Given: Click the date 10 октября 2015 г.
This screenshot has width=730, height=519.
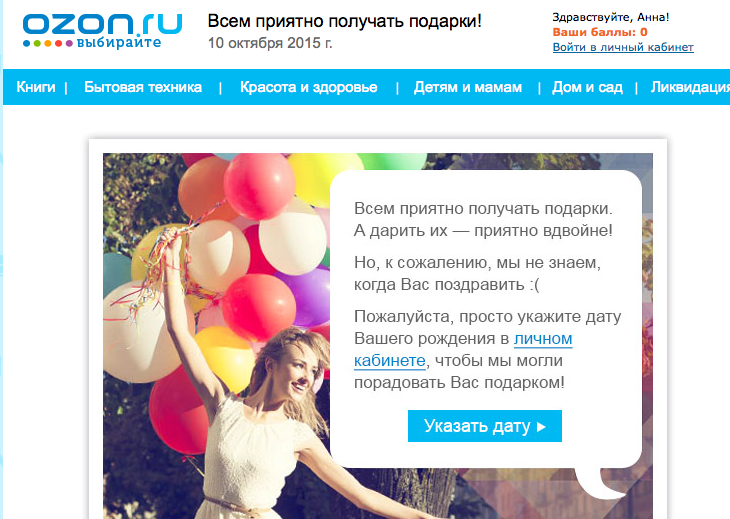Looking at the screenshot, I should (x=270, y=43).
